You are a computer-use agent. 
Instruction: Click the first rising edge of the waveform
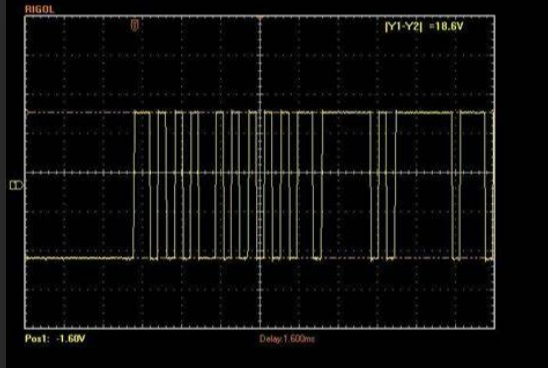pyautogui.click(x=134, y=185)
